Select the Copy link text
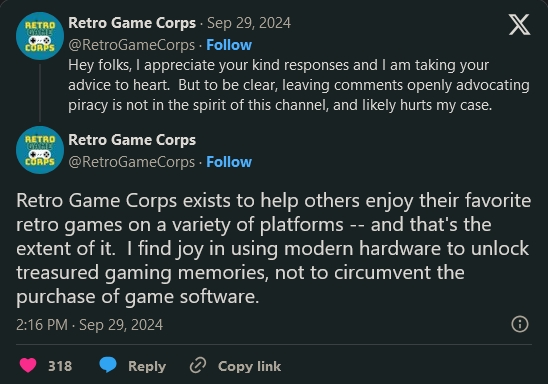Image resolution: width=548 pixels, height=384 pixels. [249, 366]
